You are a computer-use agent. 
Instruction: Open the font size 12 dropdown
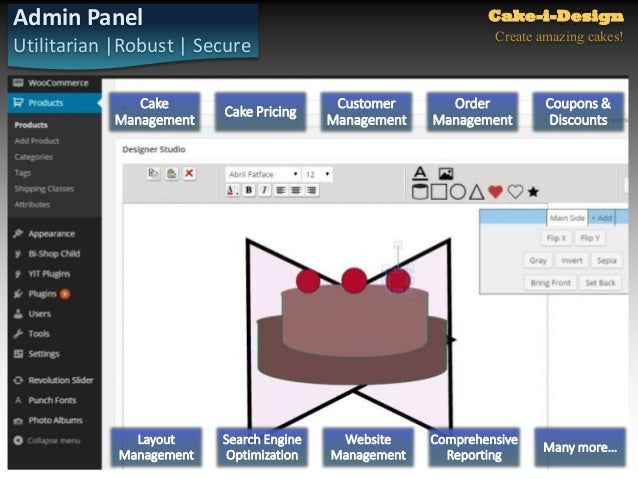point(317,174)
